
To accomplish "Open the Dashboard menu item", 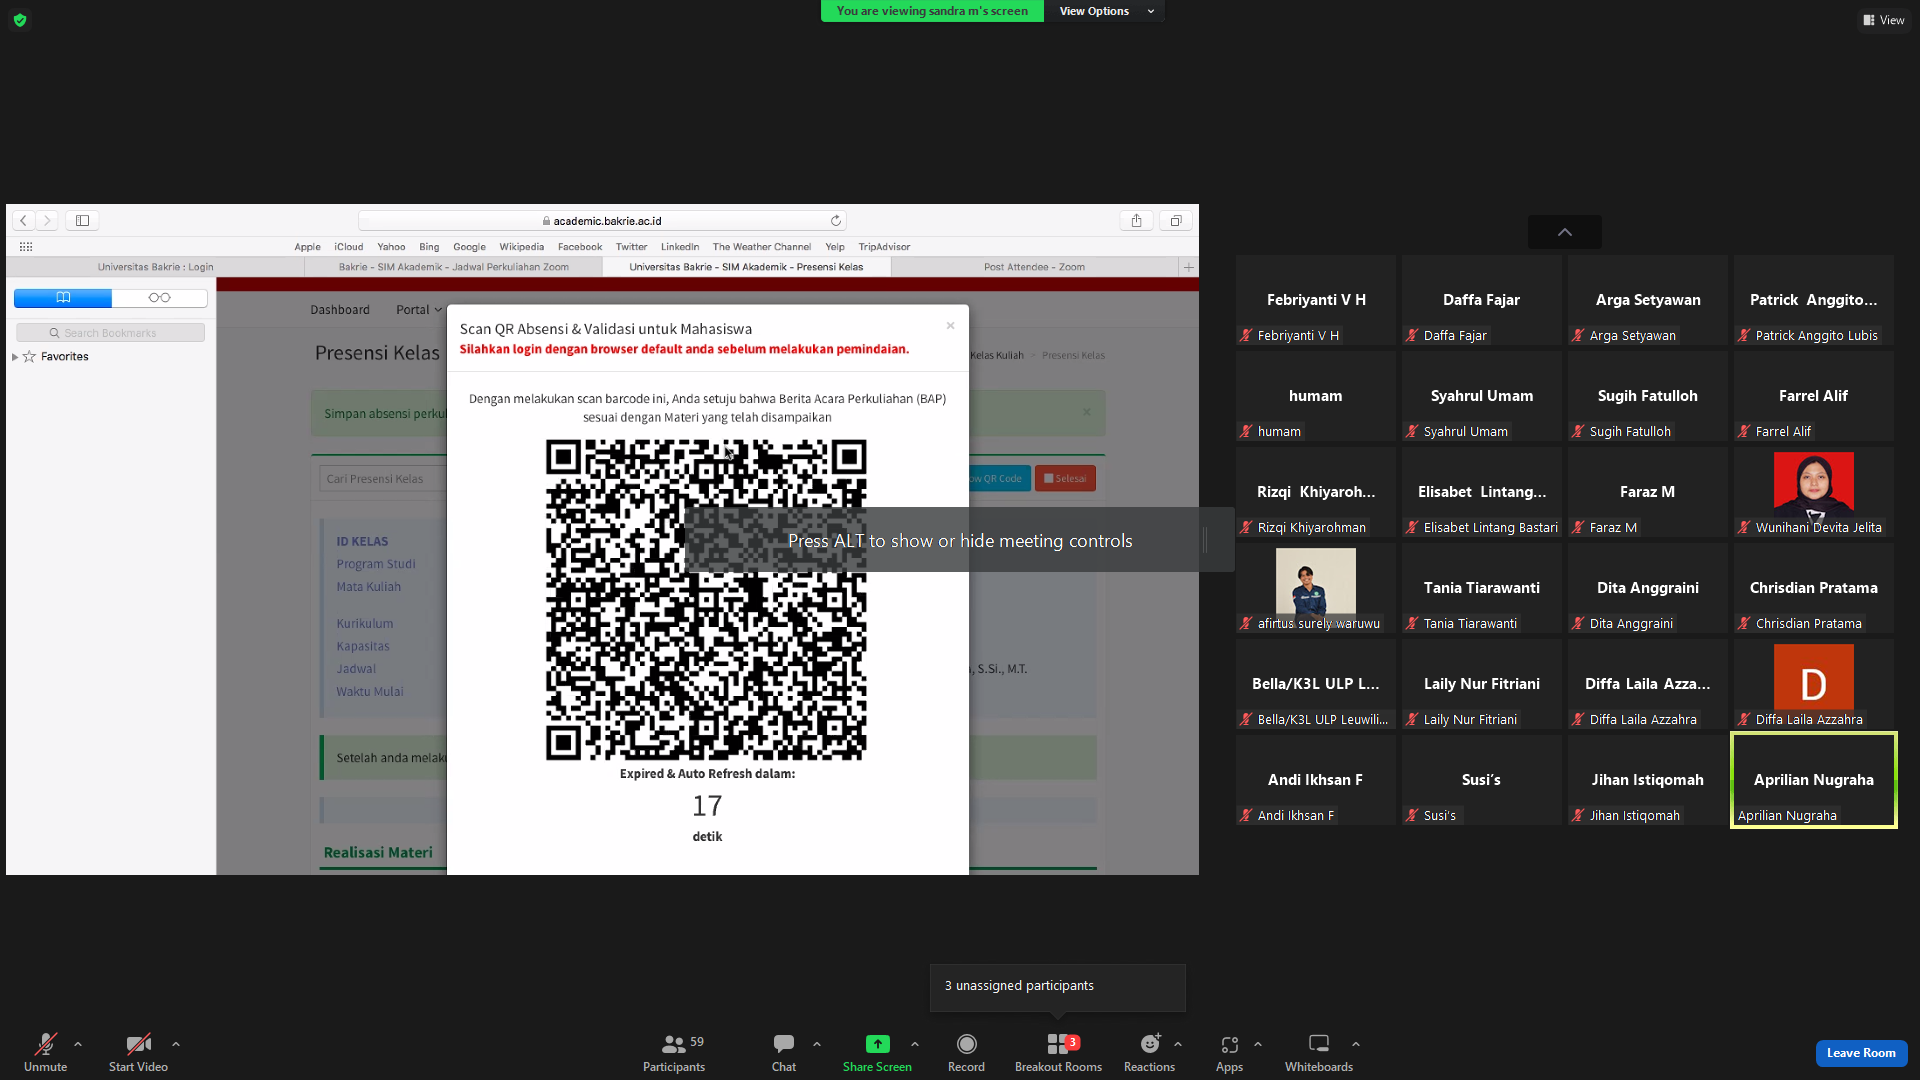I will tap(340, 310).
